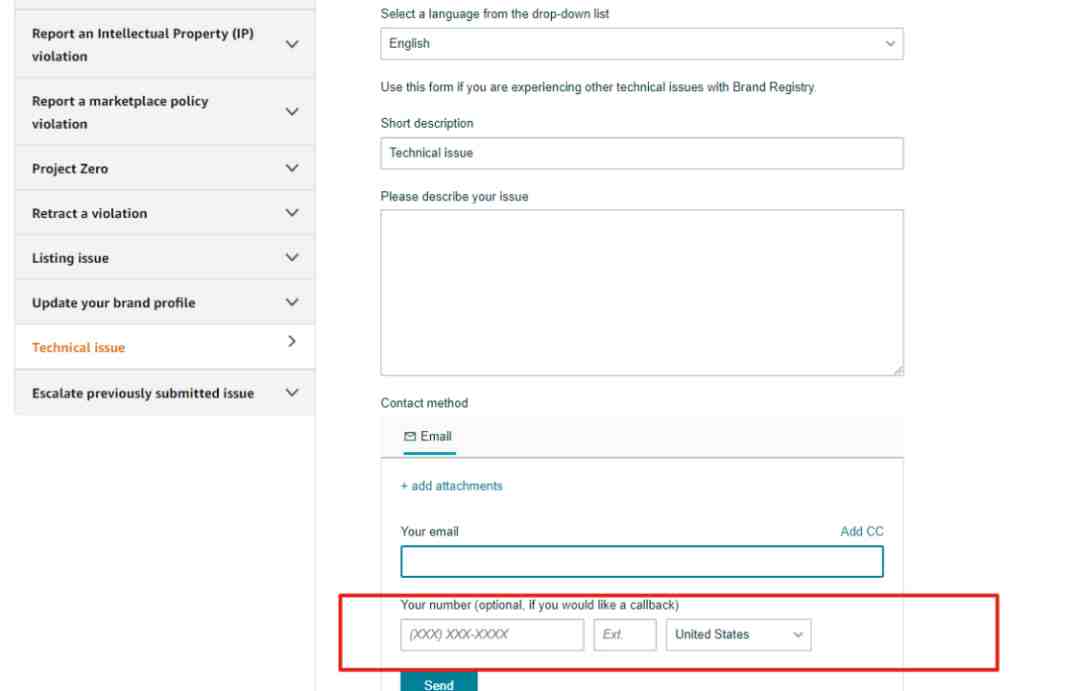Focus the Please describe your issue textarea
1080x691 pixels.
pyautogui.click(x=641, y=293)
